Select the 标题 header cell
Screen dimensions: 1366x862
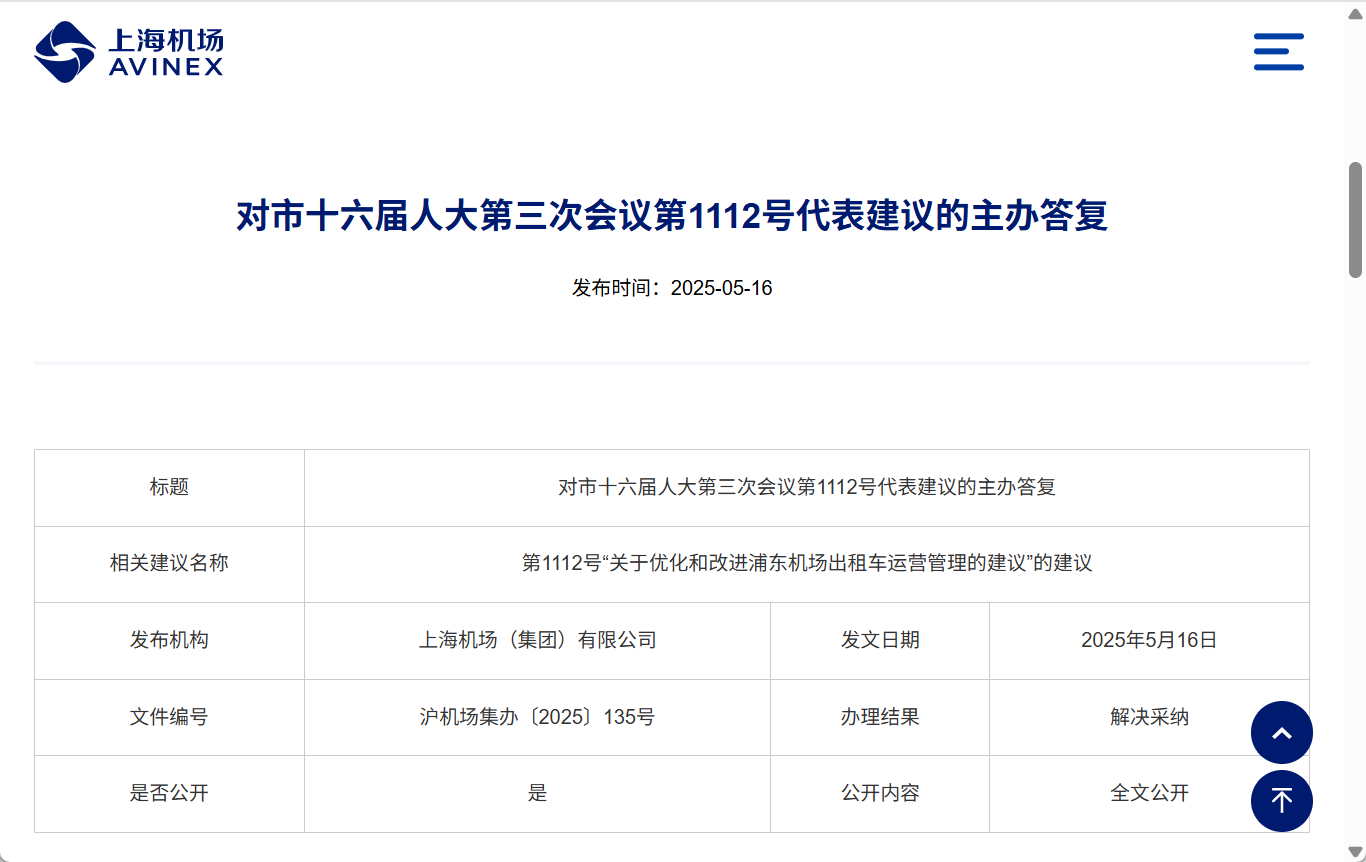[x=169, y=487]
